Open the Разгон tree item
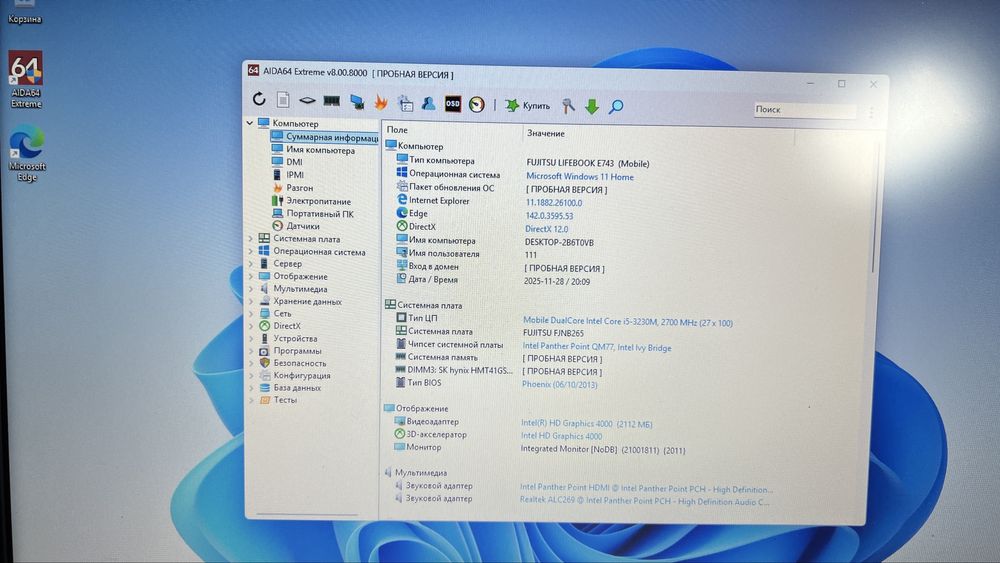The image size is (1000, 563). click(x=293, y=188)
